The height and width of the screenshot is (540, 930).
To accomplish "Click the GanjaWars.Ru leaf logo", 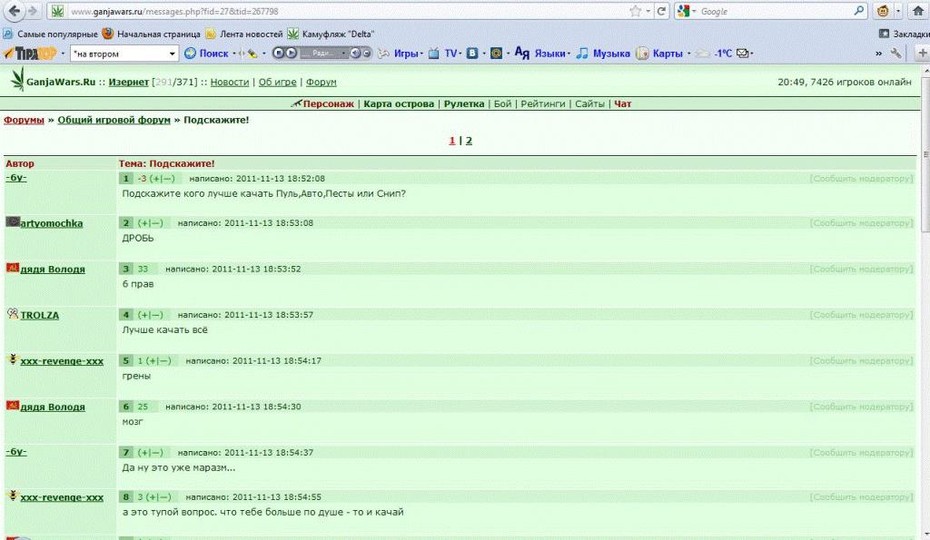I will tap(19, 79).
